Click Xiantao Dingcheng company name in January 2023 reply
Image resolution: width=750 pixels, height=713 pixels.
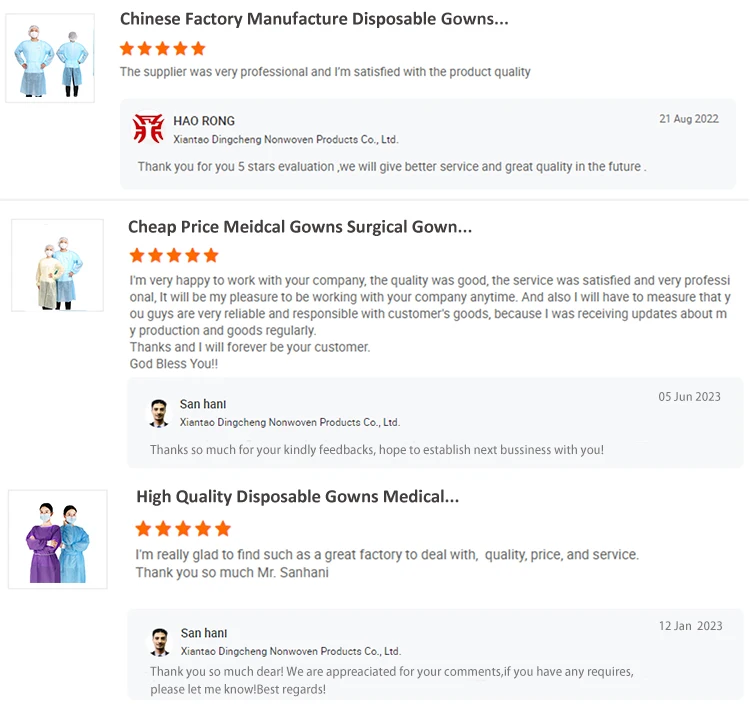291,651
